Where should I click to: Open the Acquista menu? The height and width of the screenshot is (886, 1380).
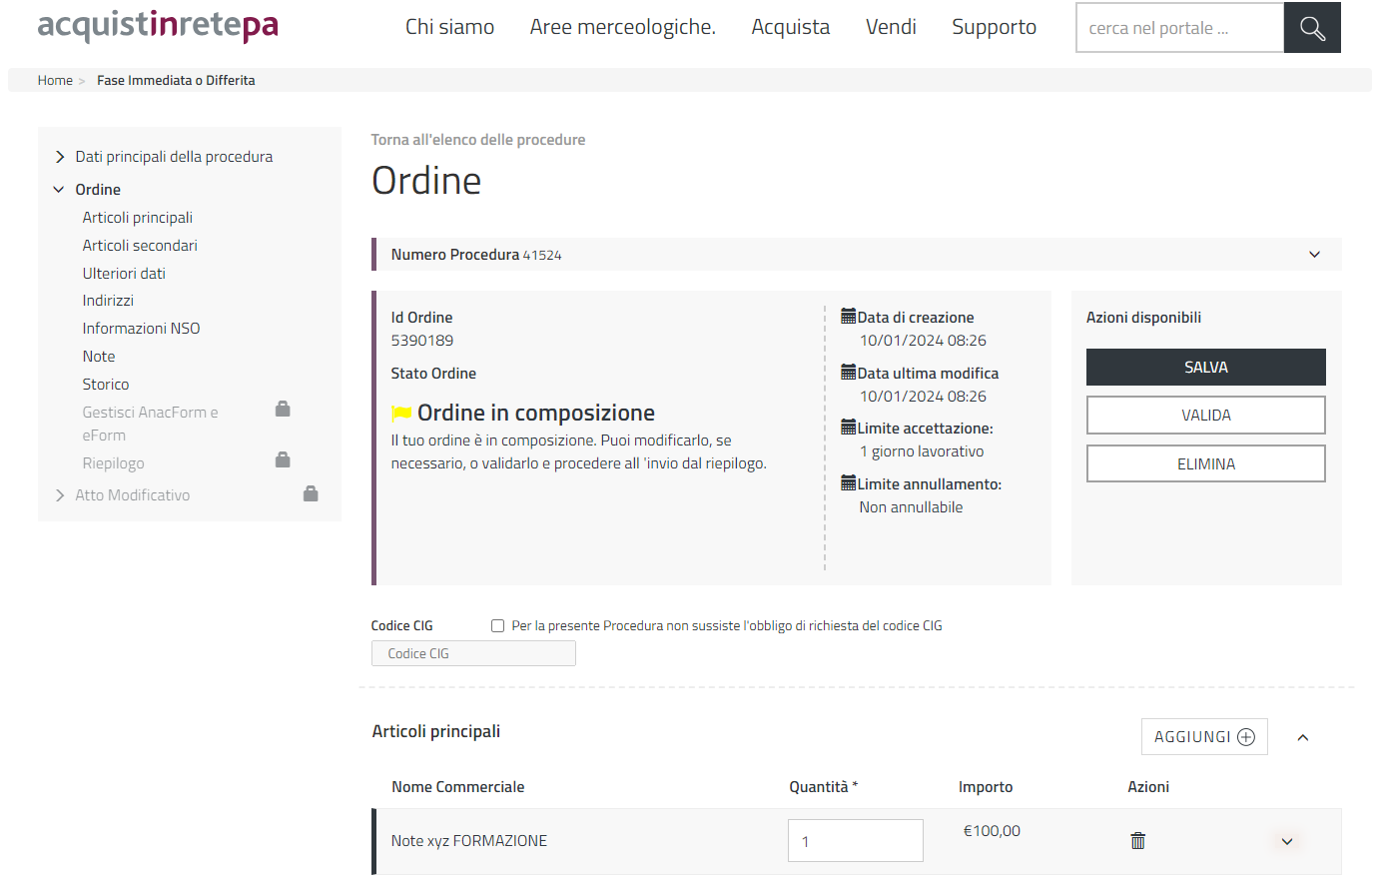(x=790, y=27)
